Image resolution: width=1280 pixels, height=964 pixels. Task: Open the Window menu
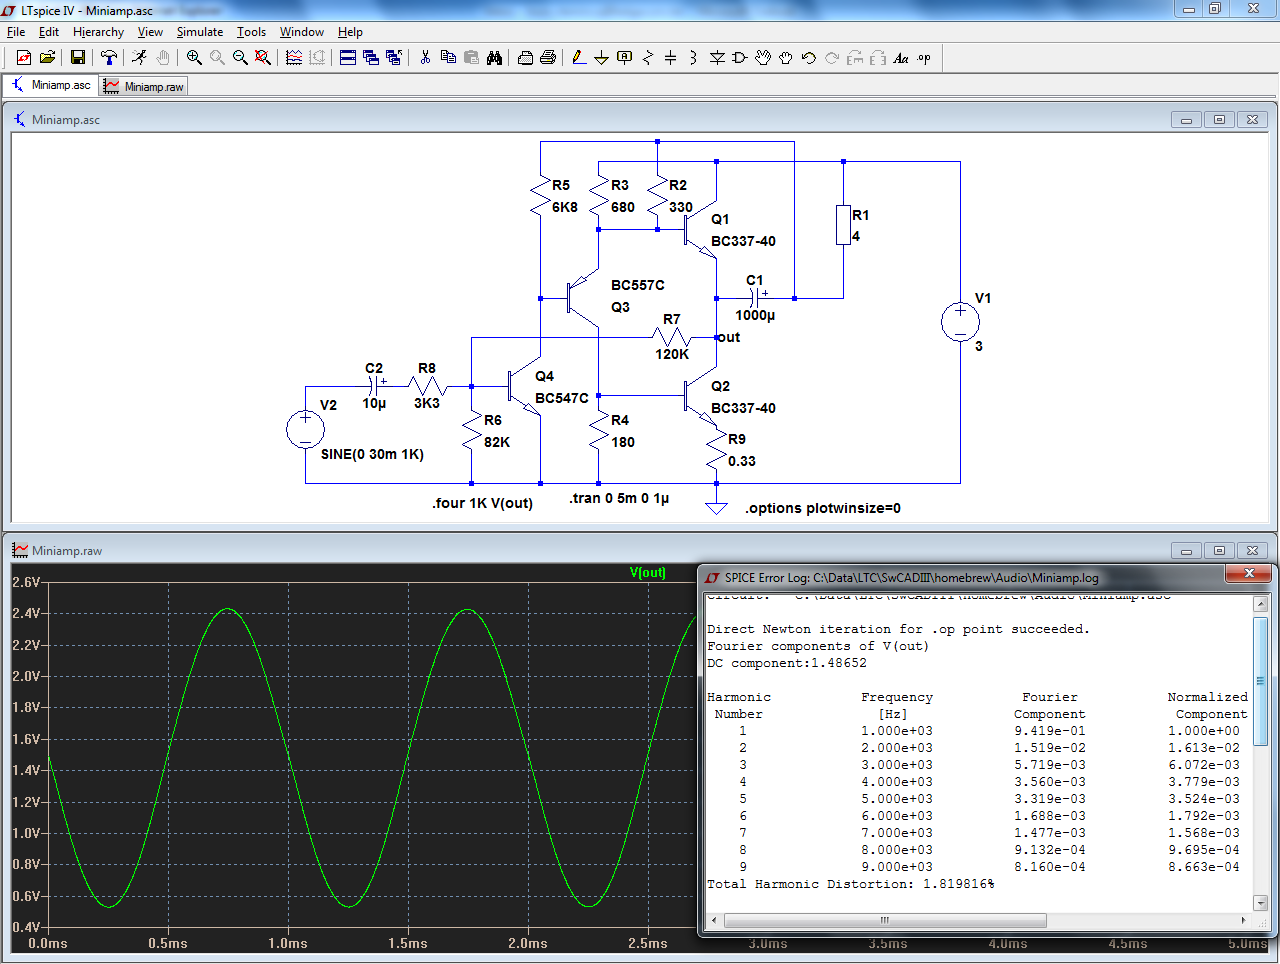(x=301, y=32)
